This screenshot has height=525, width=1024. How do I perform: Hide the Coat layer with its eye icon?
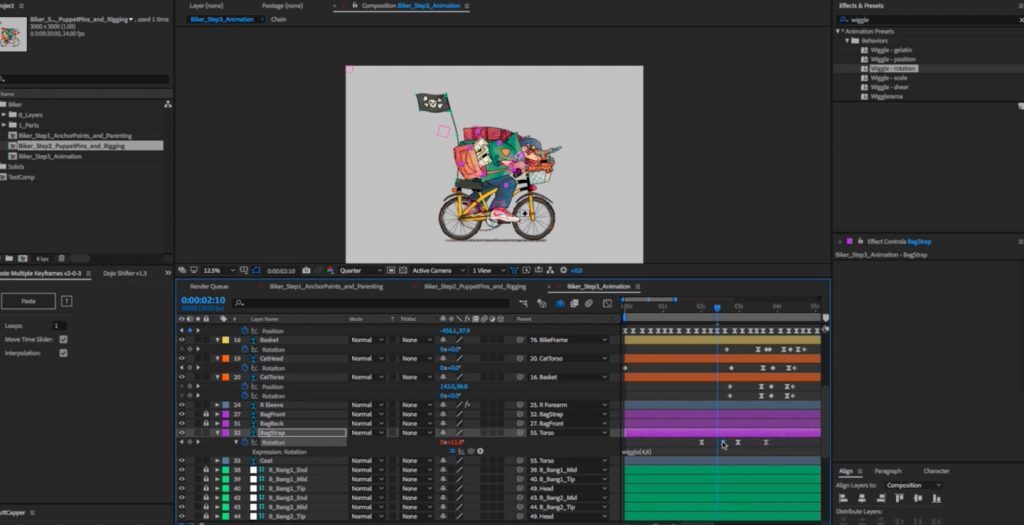click(x=182, y=461)
